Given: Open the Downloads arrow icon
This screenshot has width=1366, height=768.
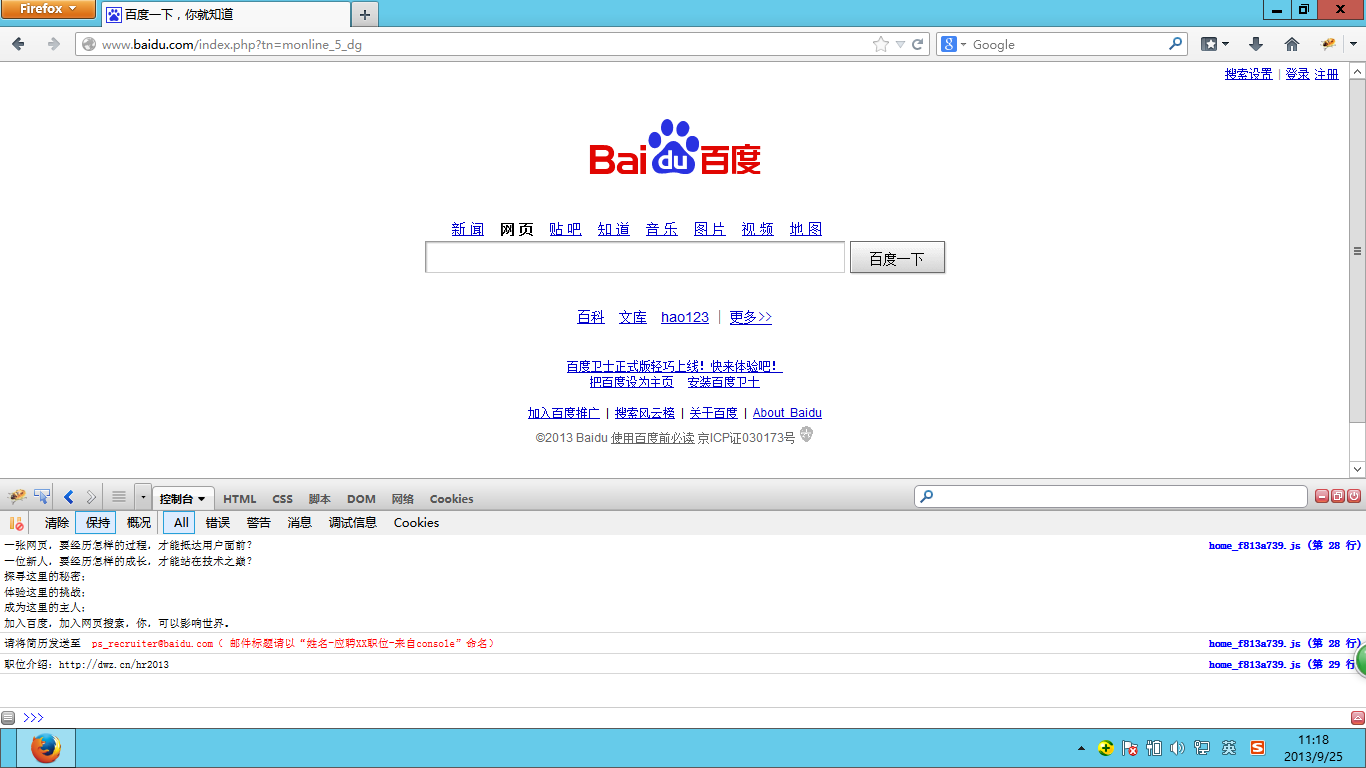Looking at the screenshot, I should pos(1256,44).
